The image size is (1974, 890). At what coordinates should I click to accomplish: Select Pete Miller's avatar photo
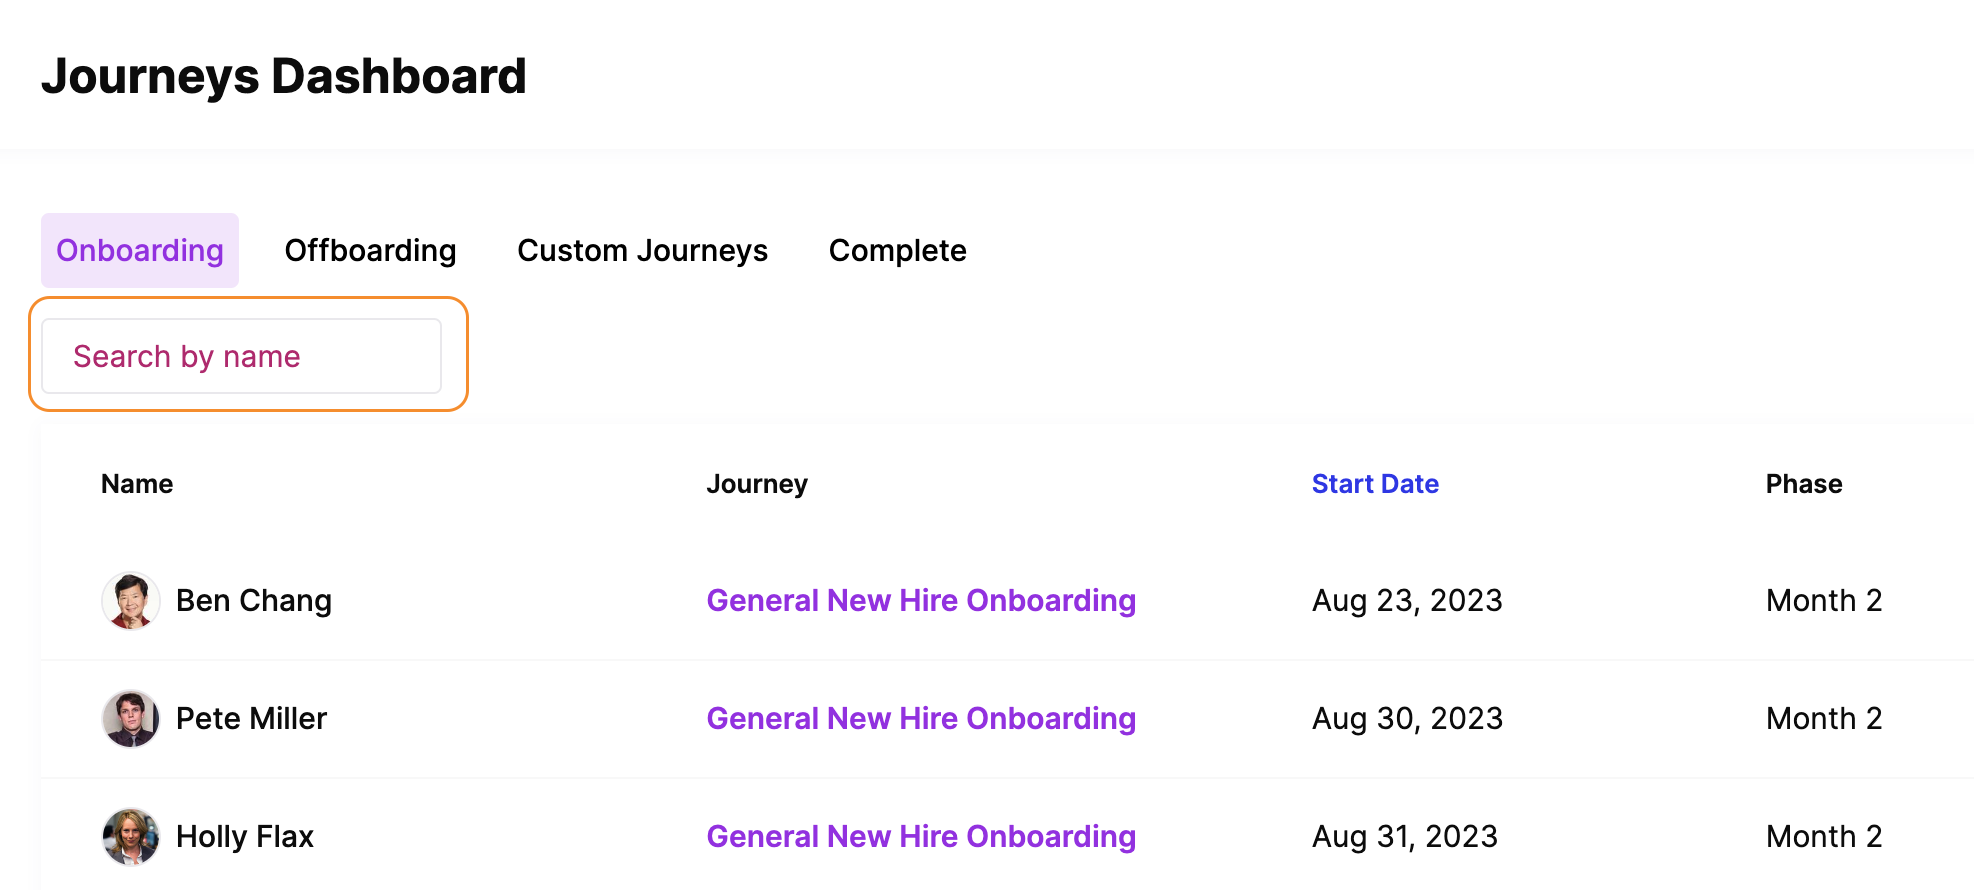coord(131,719)
